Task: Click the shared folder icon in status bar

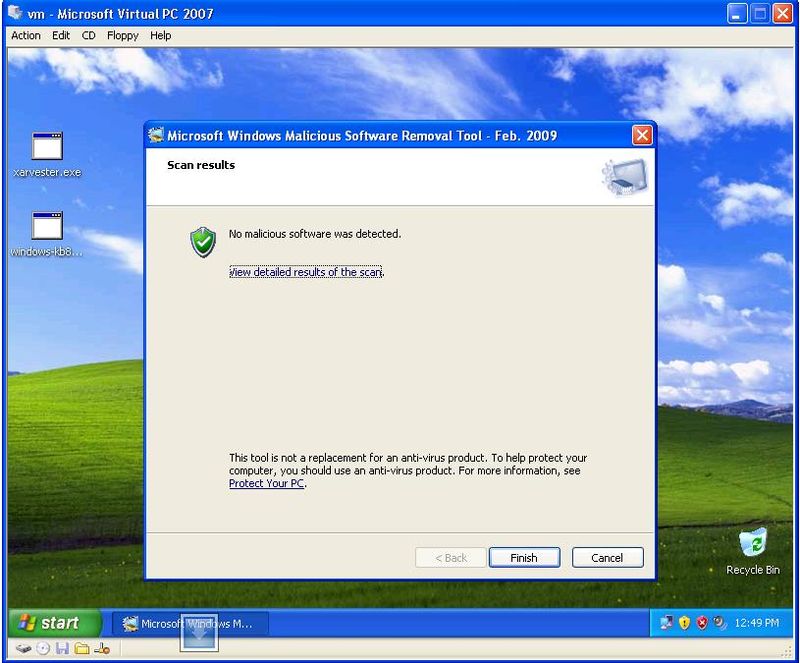Action: 81,648
